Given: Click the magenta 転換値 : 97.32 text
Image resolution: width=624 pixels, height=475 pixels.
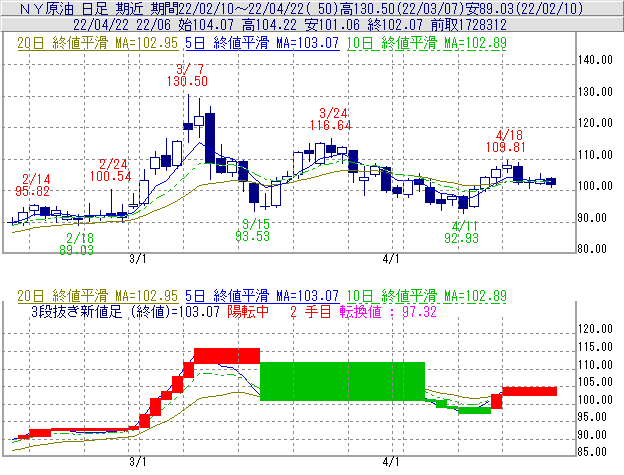Looking at the screenshot, I should [388, 311].
